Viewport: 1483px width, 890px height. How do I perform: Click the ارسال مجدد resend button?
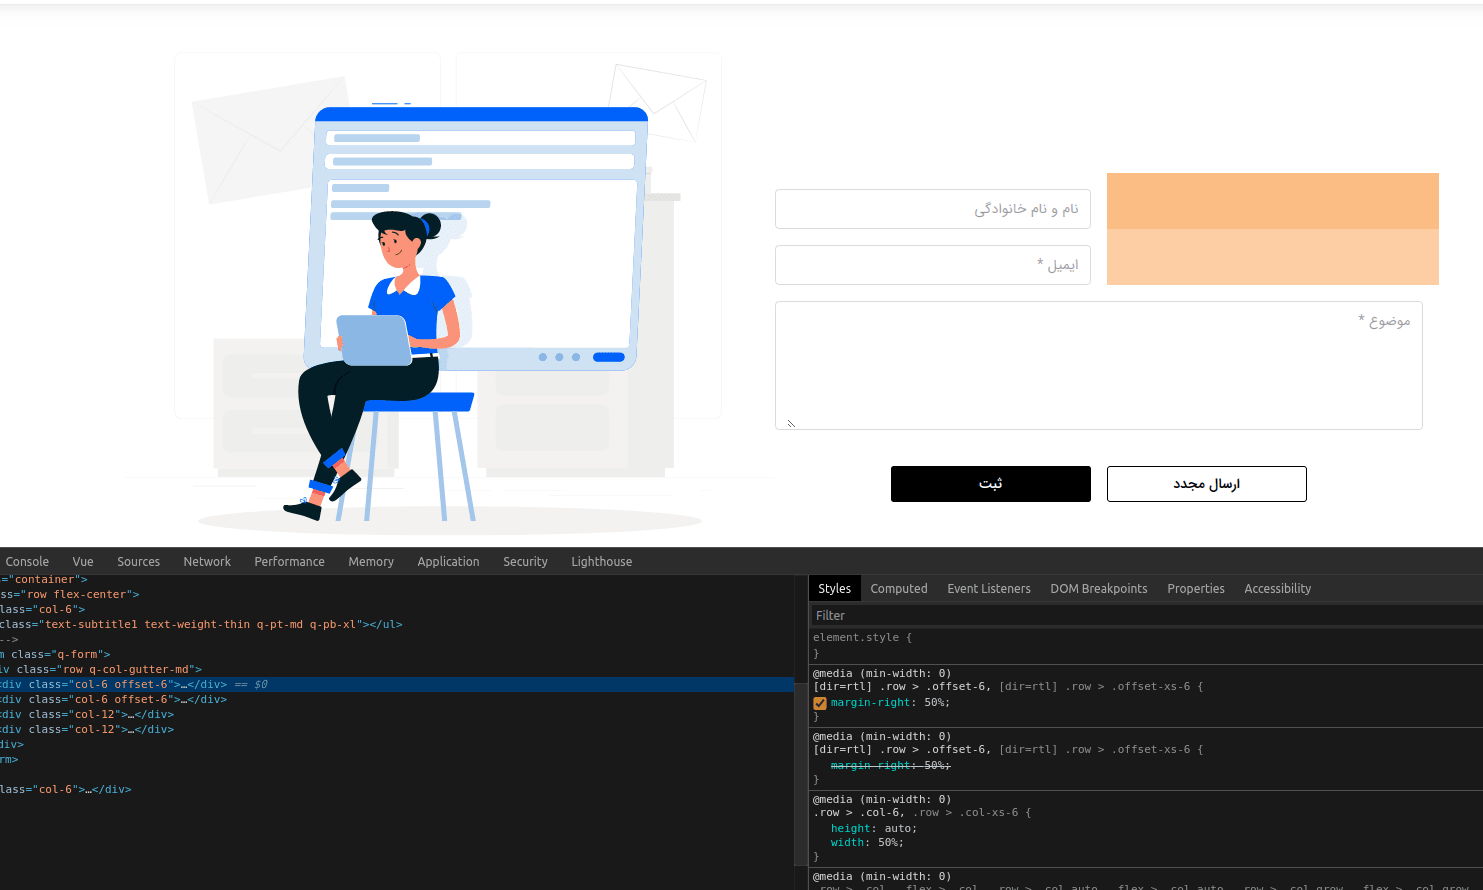click(x=1206, y=484)
